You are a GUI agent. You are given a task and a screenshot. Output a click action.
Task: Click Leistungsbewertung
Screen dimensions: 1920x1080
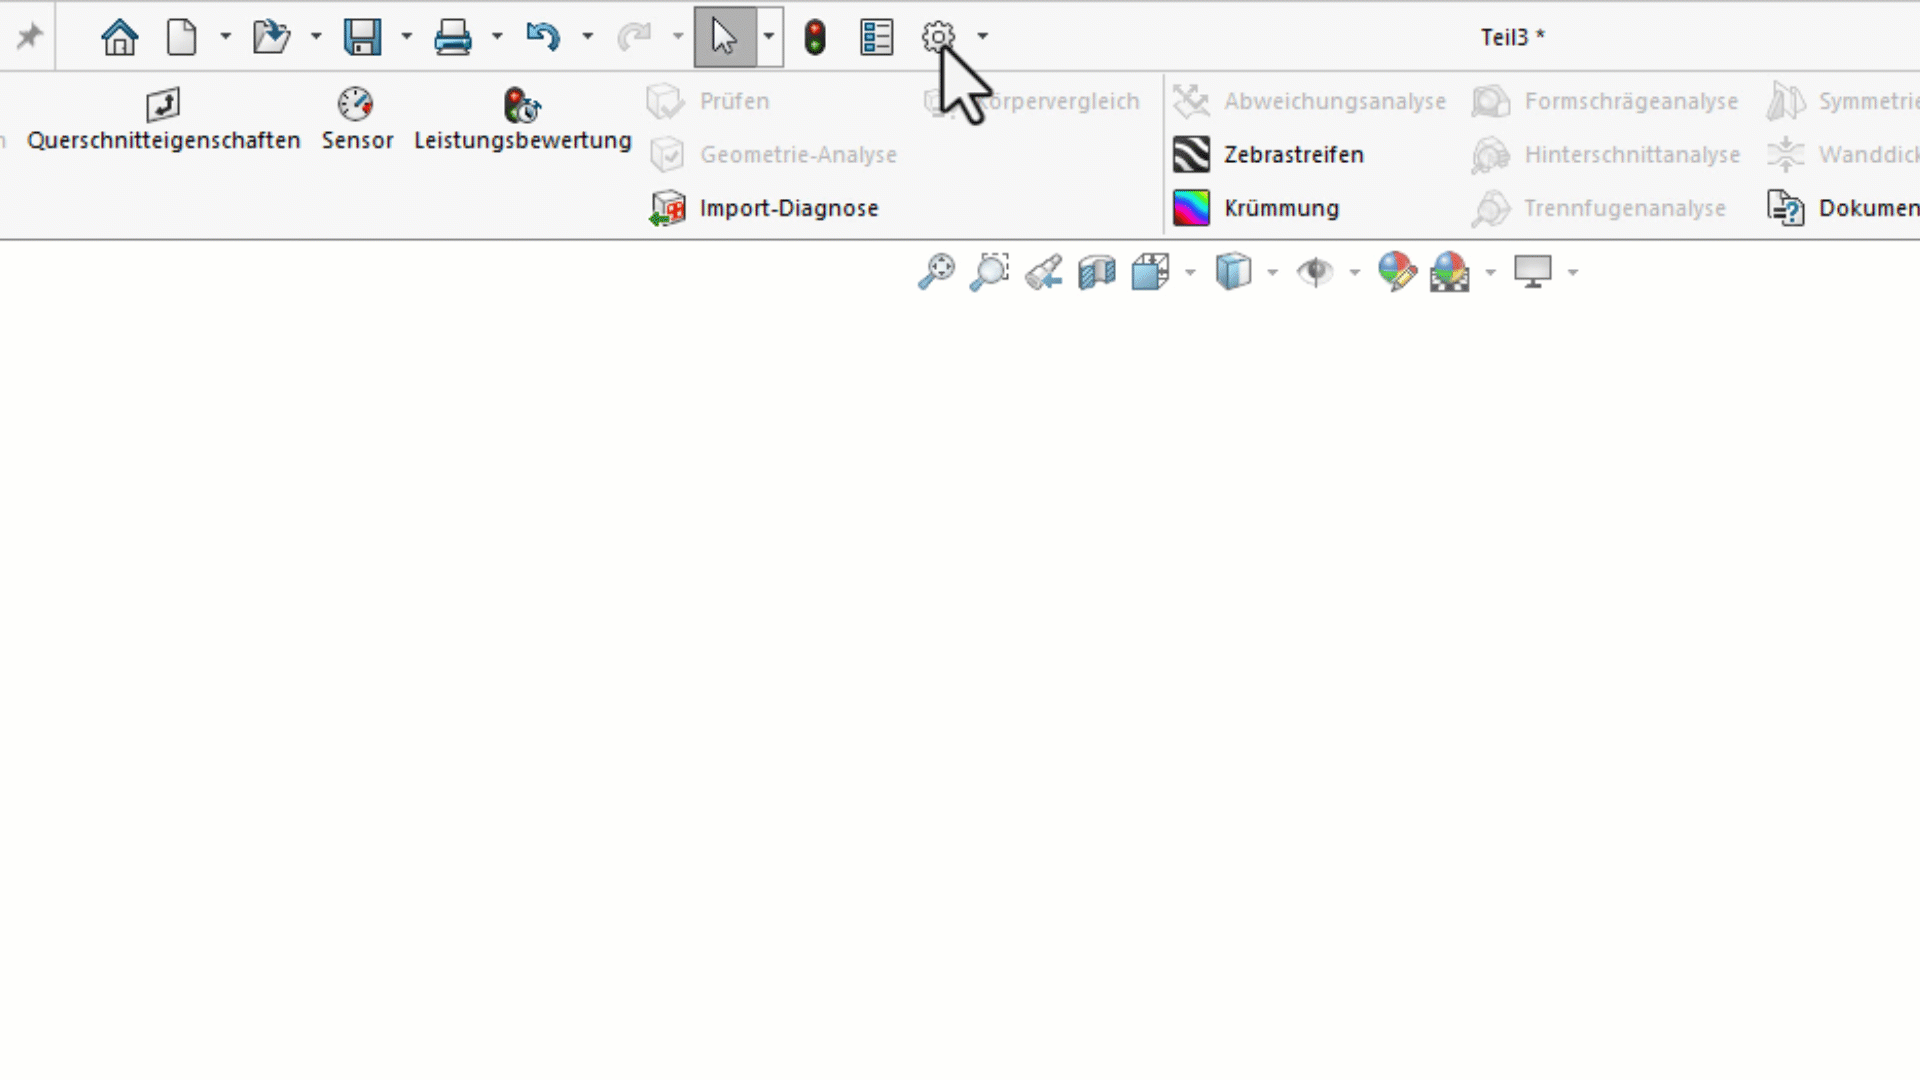coord(522,119)
